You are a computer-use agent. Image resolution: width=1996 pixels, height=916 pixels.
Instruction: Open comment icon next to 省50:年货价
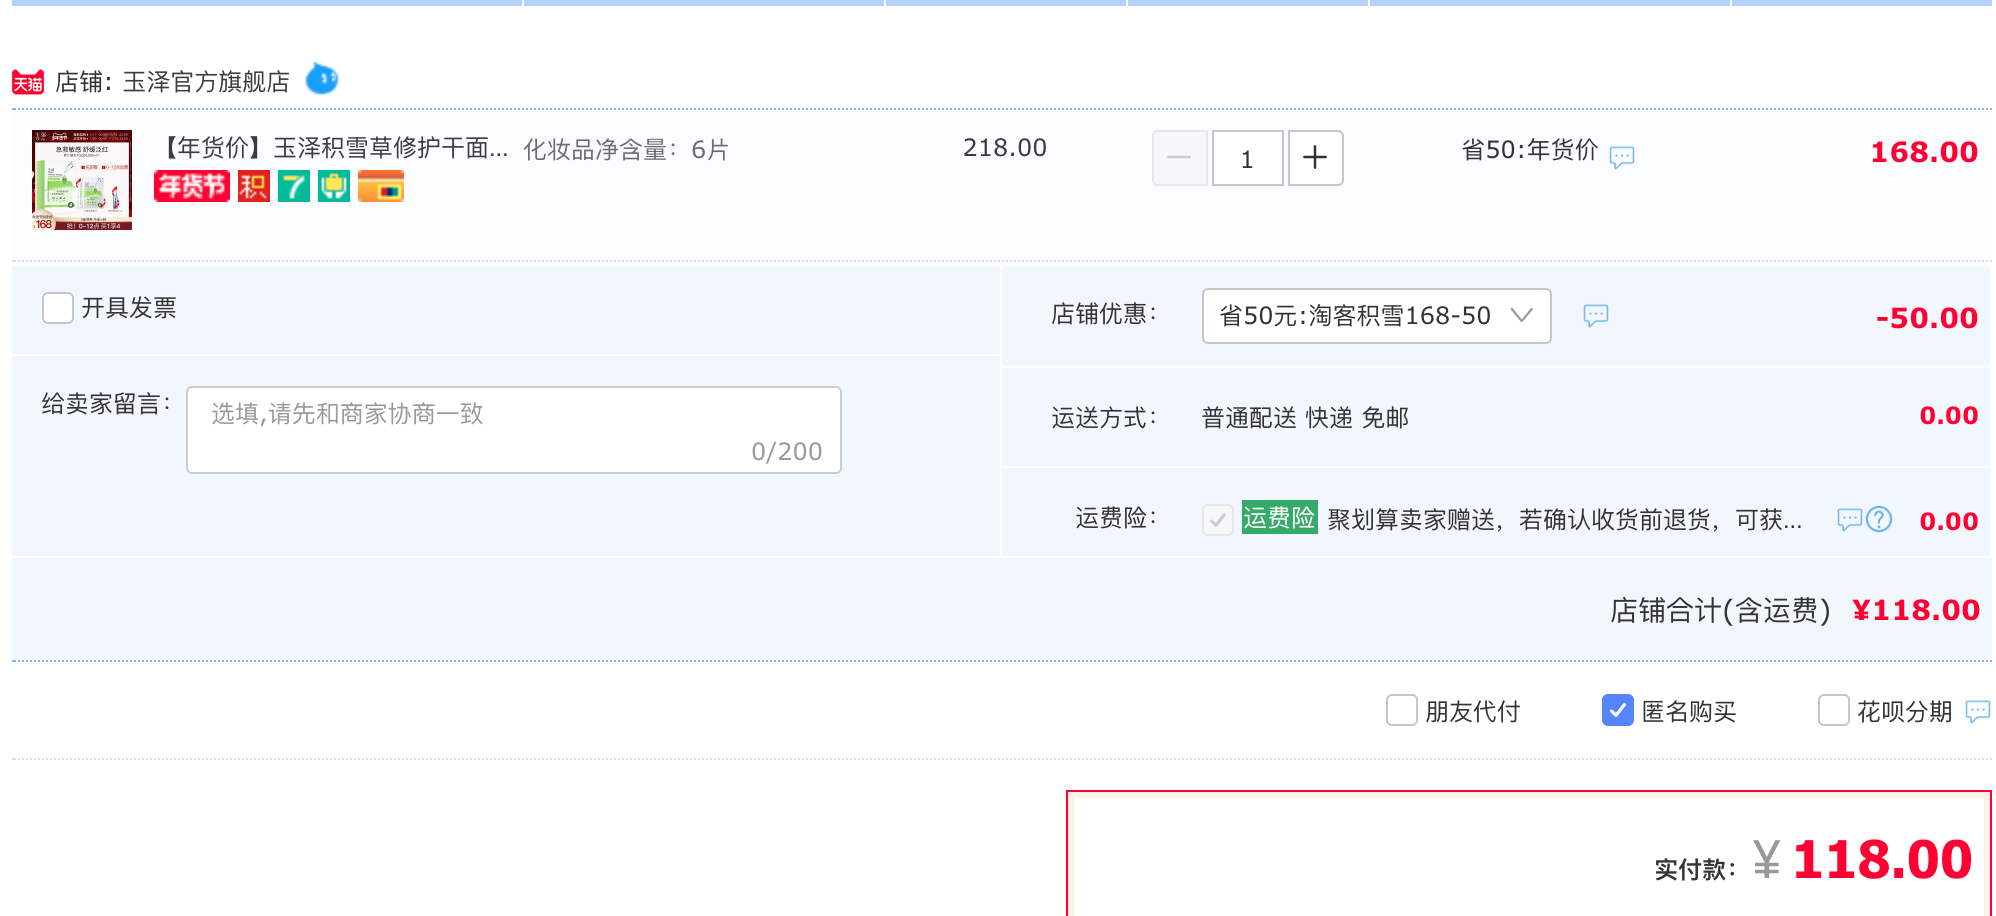1622,156
